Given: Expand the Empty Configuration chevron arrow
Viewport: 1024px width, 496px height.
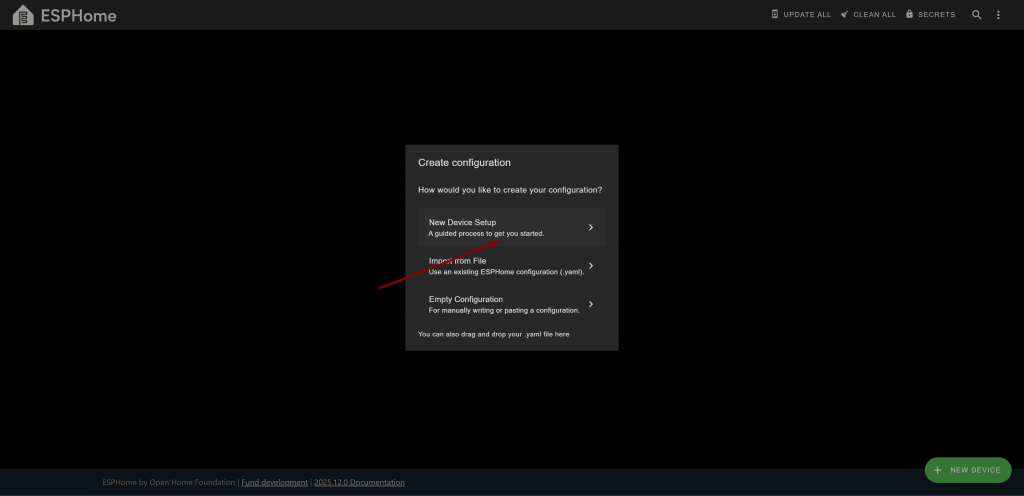Looking at the screenshot, I should click(x=591, y=304).
